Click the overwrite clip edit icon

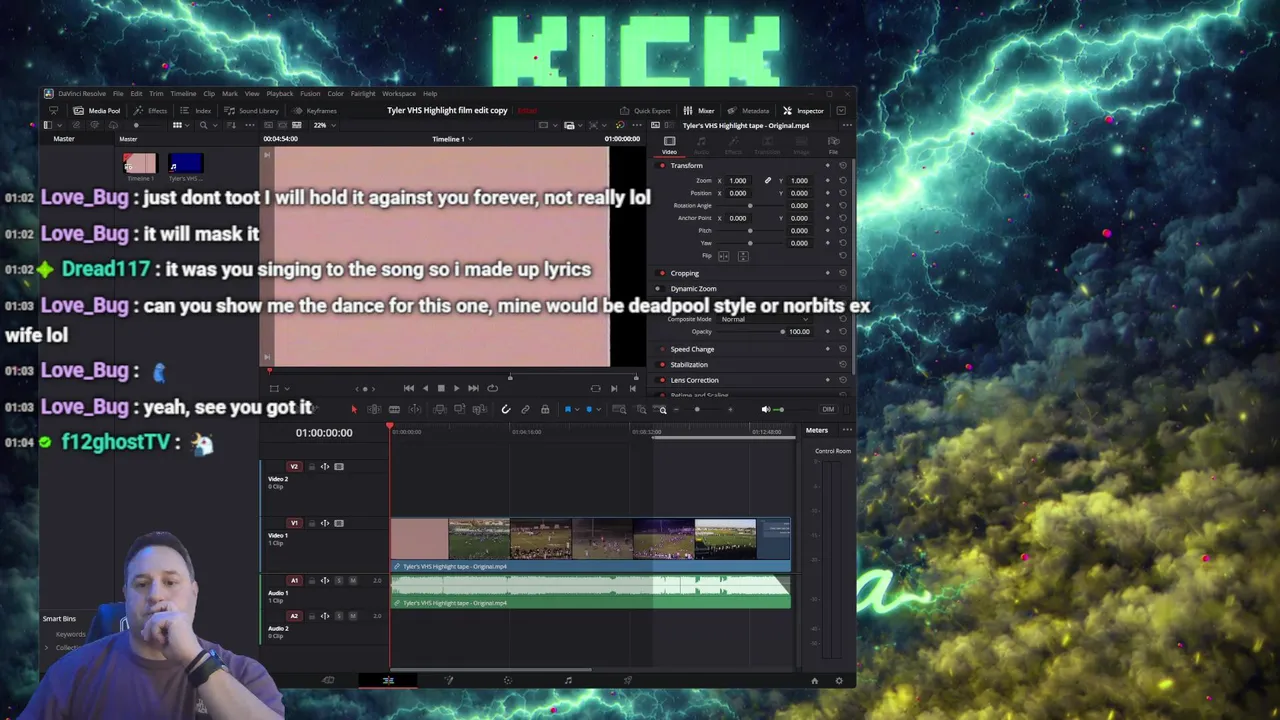(x=459, y=409)
